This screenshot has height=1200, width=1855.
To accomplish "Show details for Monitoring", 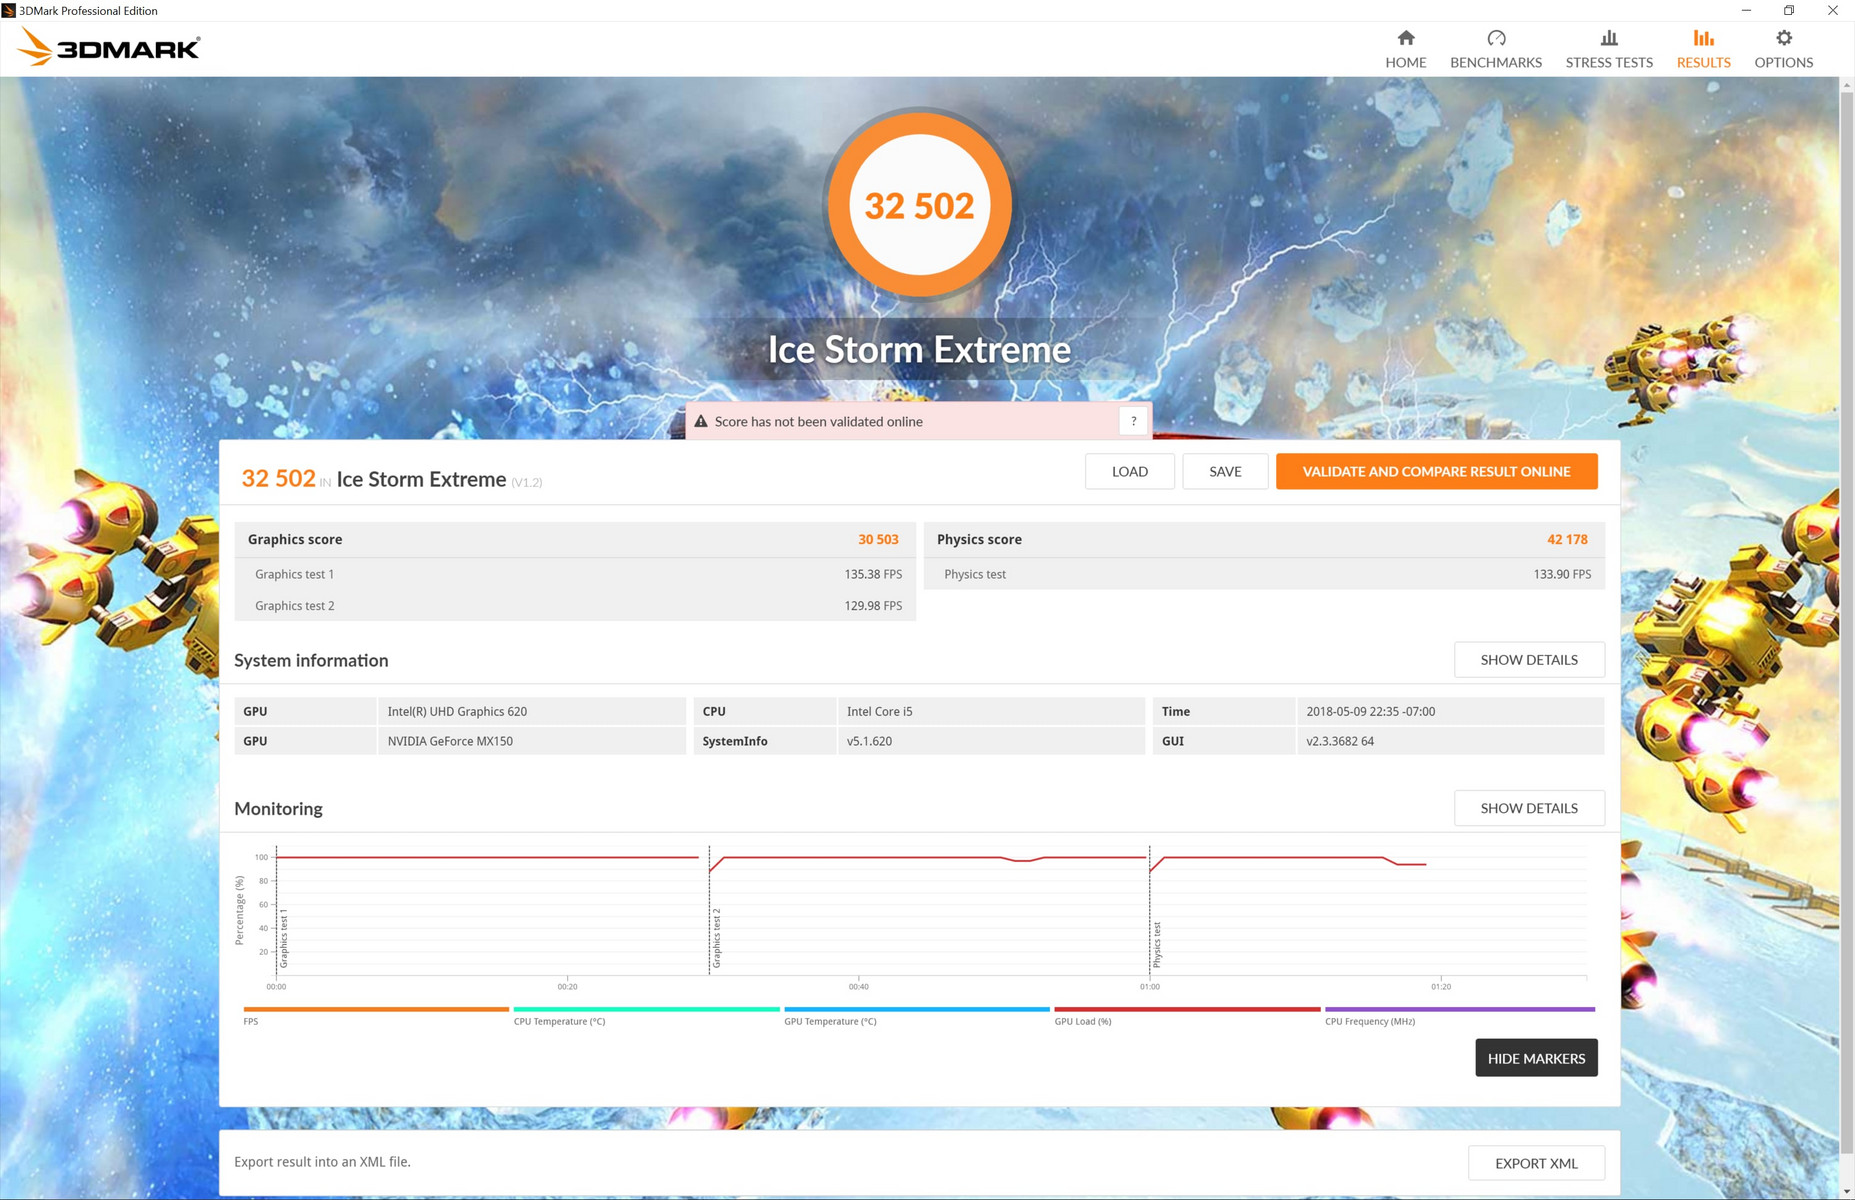I will (1529, 808).
